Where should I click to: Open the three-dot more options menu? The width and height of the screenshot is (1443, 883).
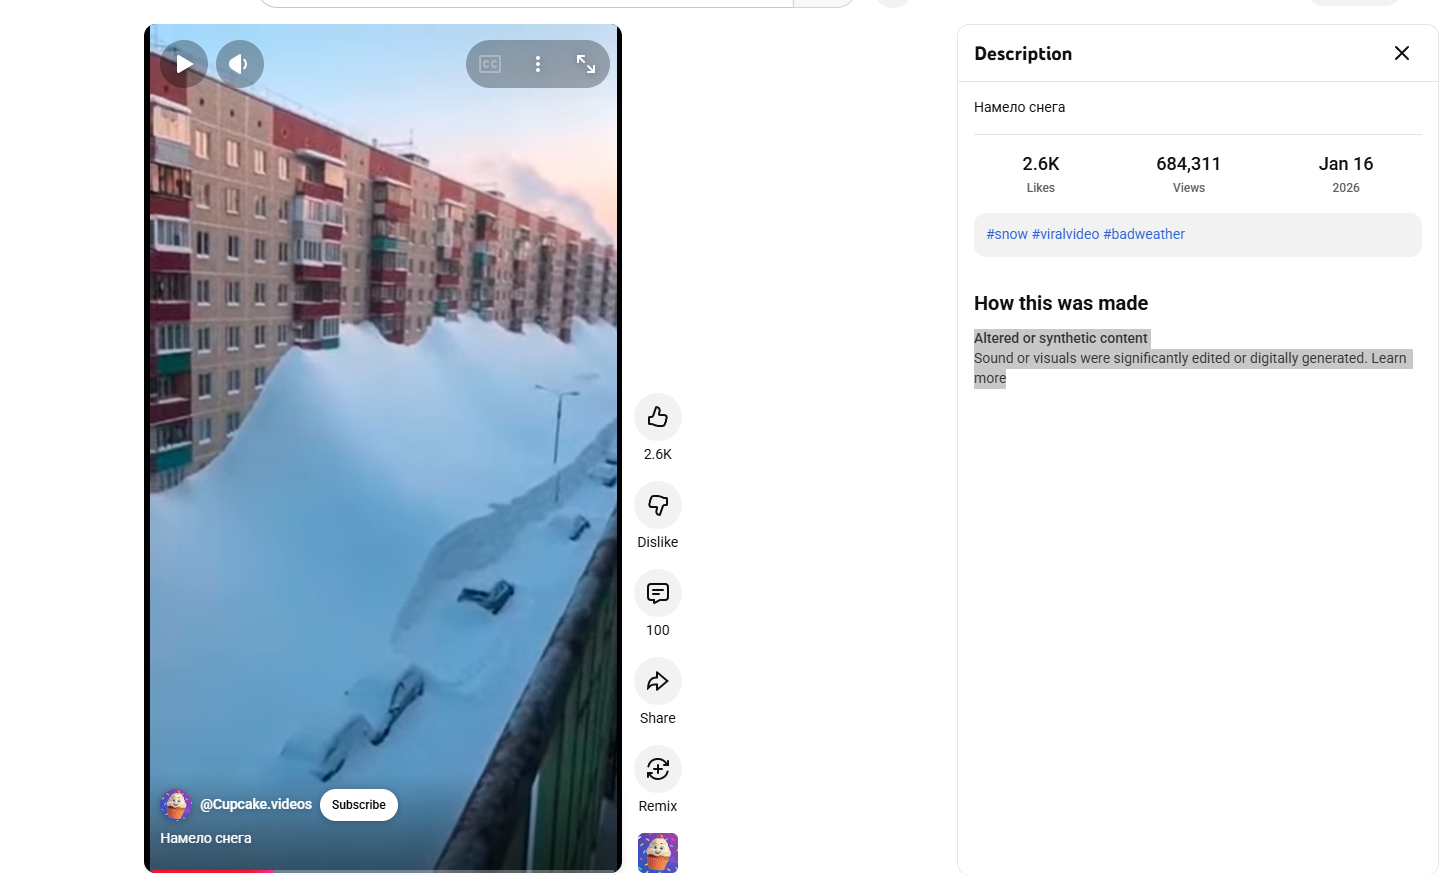[x=538, y=64]
